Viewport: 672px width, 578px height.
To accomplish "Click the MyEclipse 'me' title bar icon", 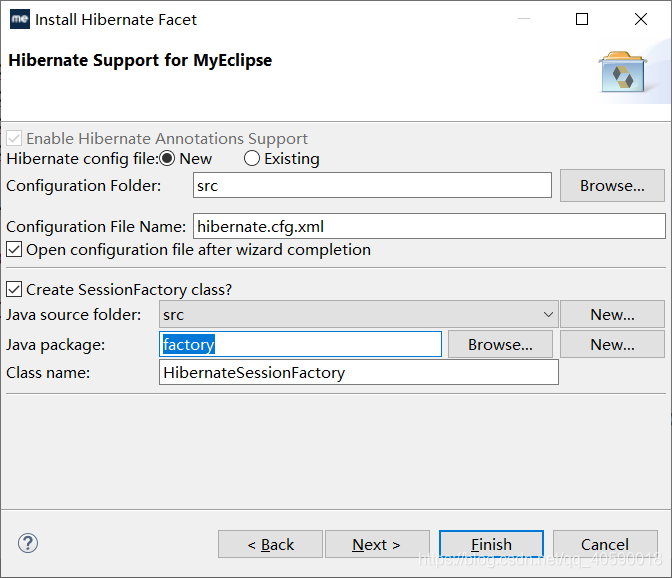I will pyautogui.click(x=20, y=19).
